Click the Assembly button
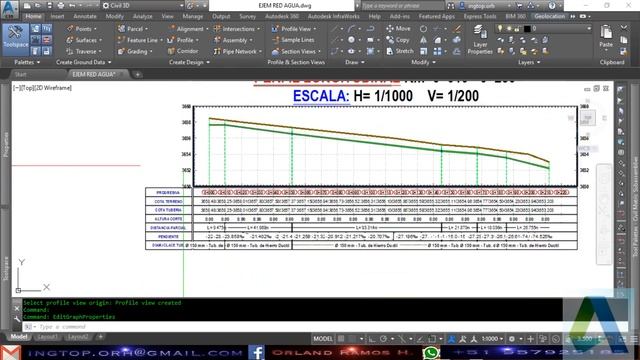This screenshot has width=640, height=360. click(x=233, y=40)
